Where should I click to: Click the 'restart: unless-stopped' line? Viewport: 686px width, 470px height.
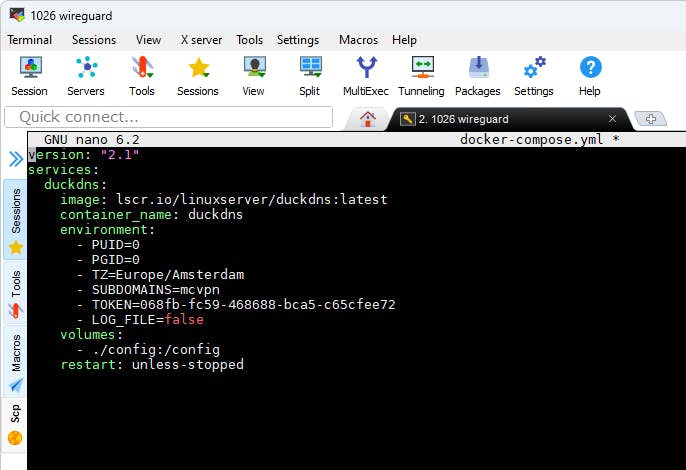pos(152,365)
